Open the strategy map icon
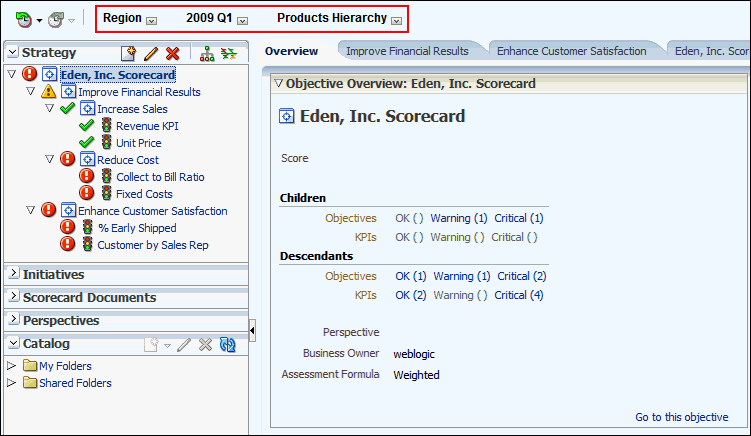Image resolution: width=751 pixels, height=436 pixels. (x=229, y=53)
